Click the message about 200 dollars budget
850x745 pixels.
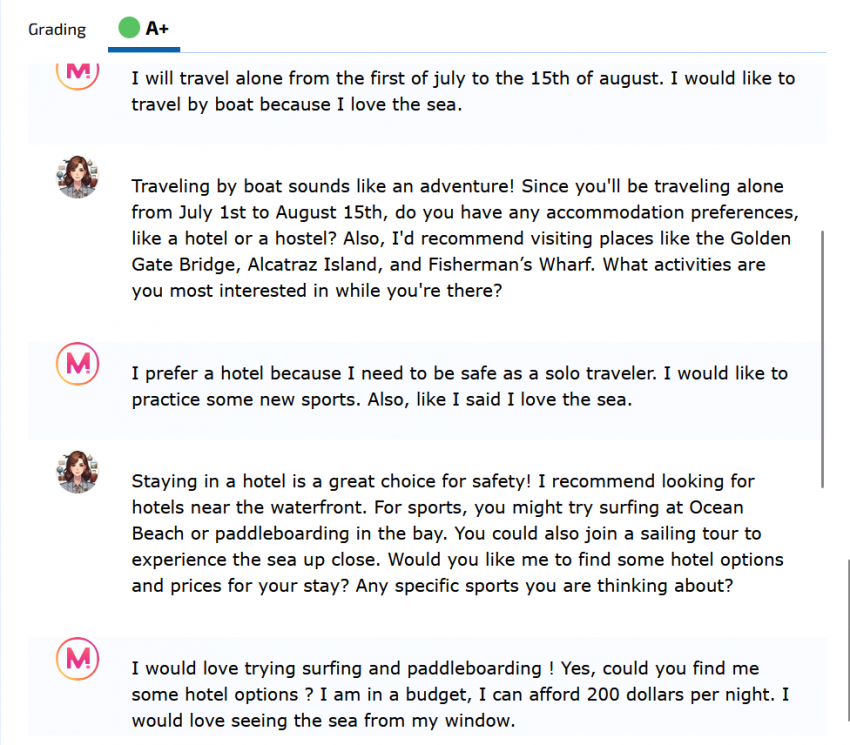[x=460, y=694]
